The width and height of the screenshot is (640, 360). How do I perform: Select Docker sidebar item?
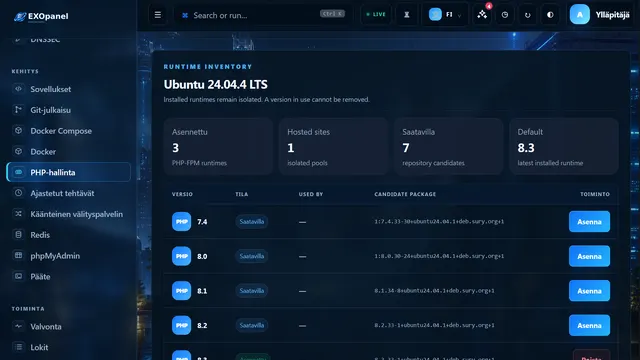tap(69, 151)
